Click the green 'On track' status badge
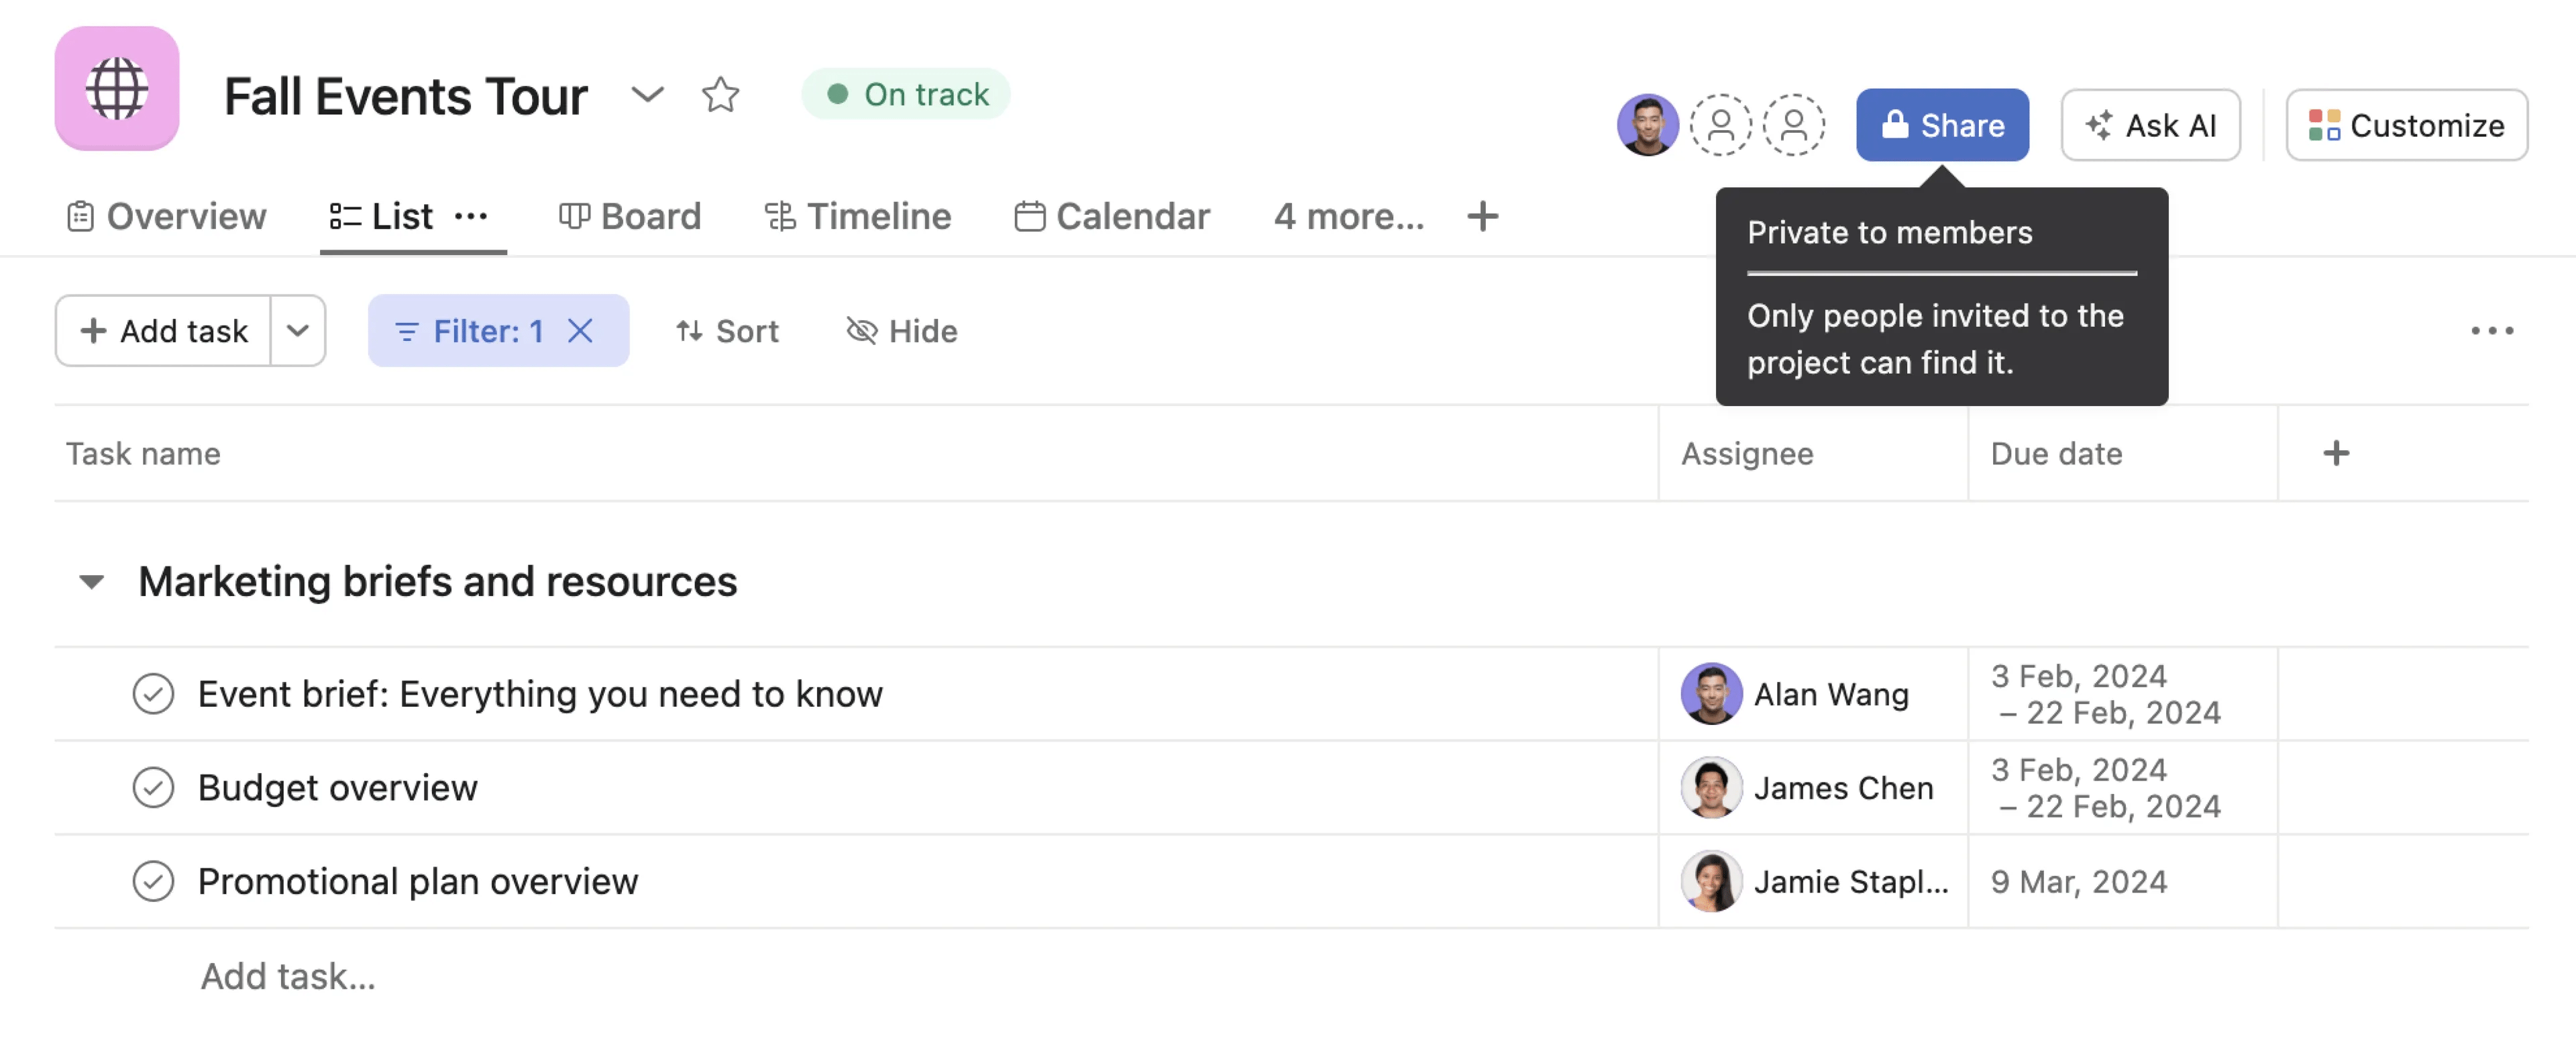 coord(906,94)
